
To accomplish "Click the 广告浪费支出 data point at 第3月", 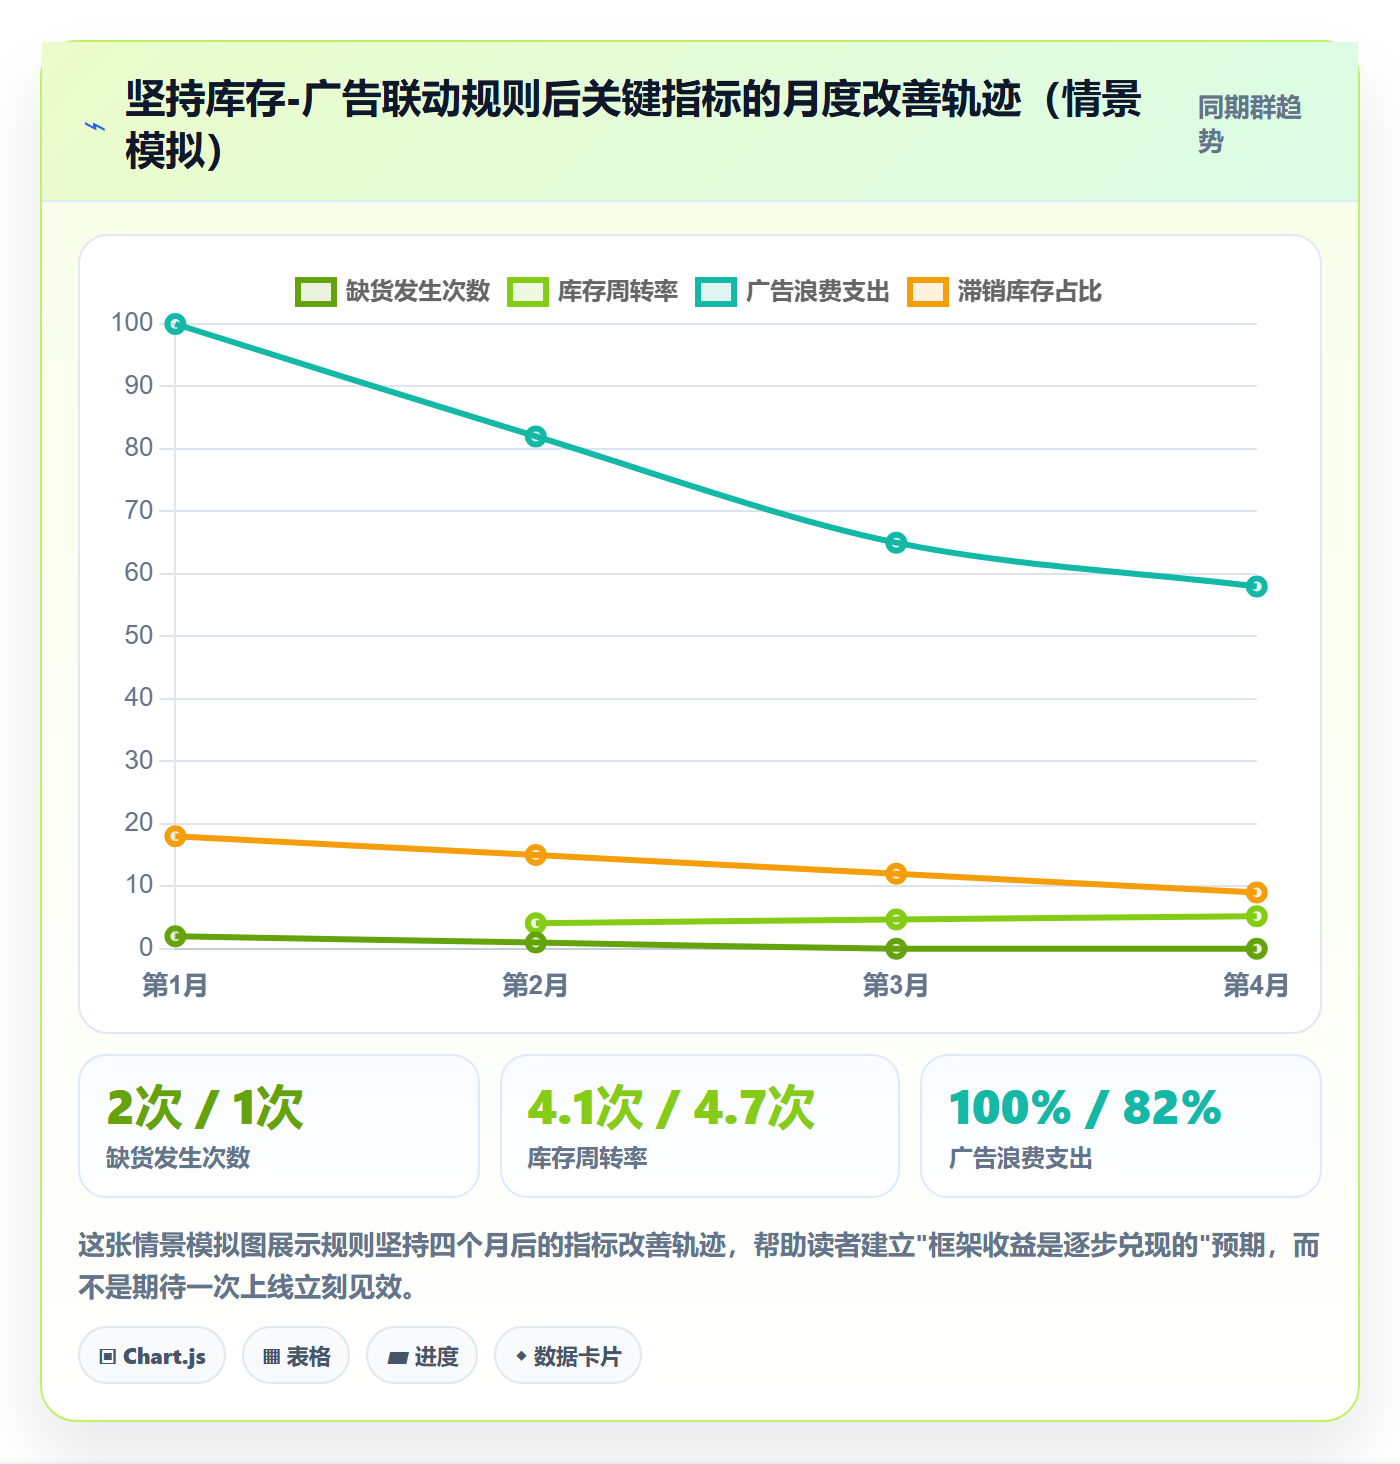I will pos(896,543).
